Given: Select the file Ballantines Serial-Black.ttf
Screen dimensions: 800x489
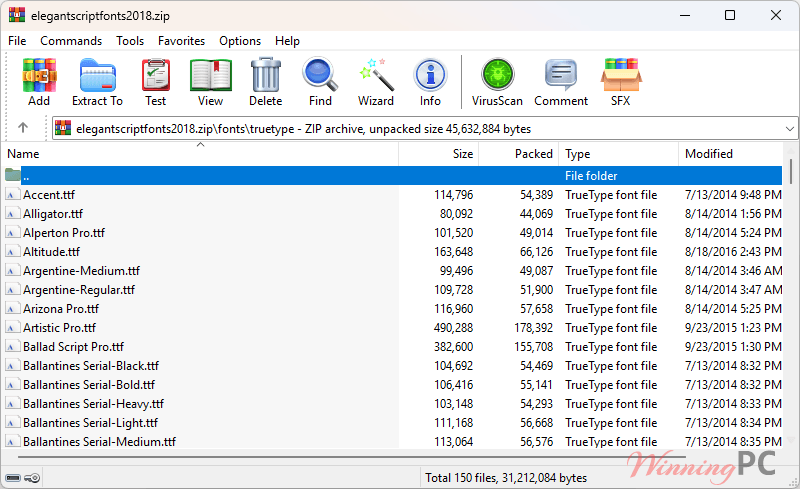Looking at the screenshot, I should point(91,365).
